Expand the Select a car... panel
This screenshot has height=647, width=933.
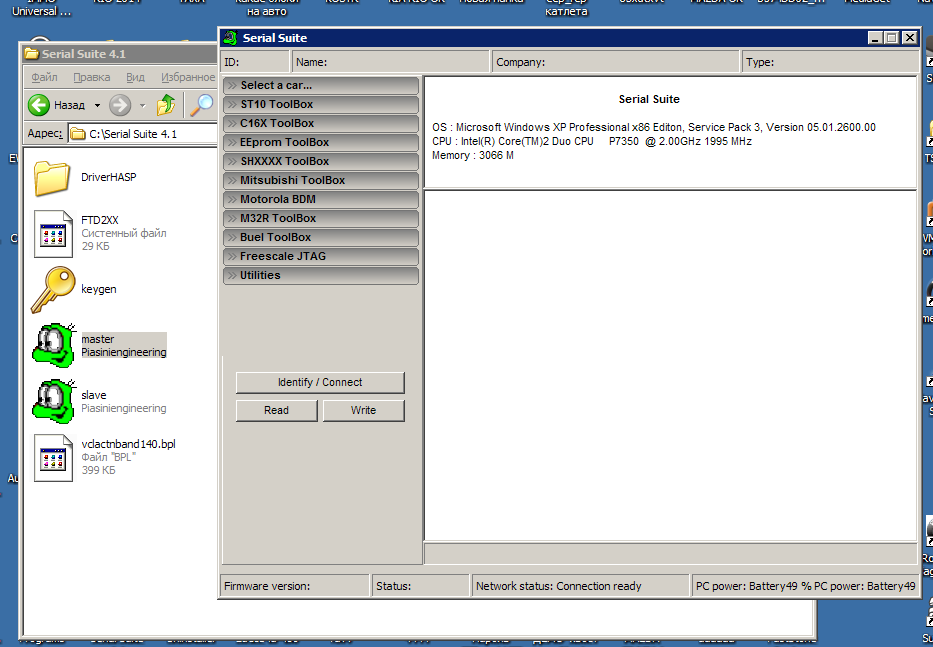pos(321,86)
